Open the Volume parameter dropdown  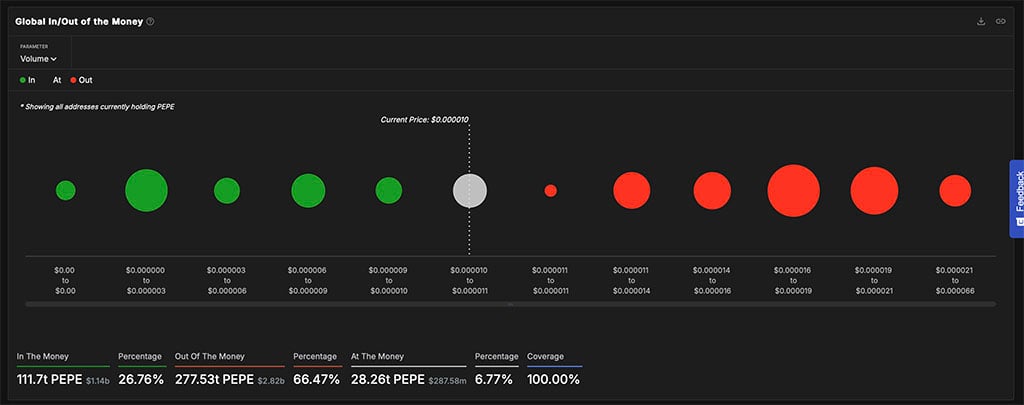point(38,59)
